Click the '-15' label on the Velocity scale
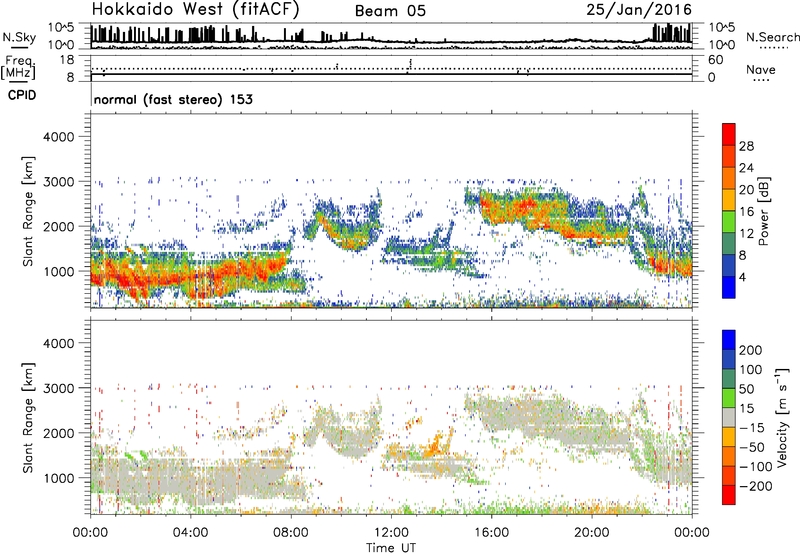Viewport: 800px width, 554px height. (752, 428)
